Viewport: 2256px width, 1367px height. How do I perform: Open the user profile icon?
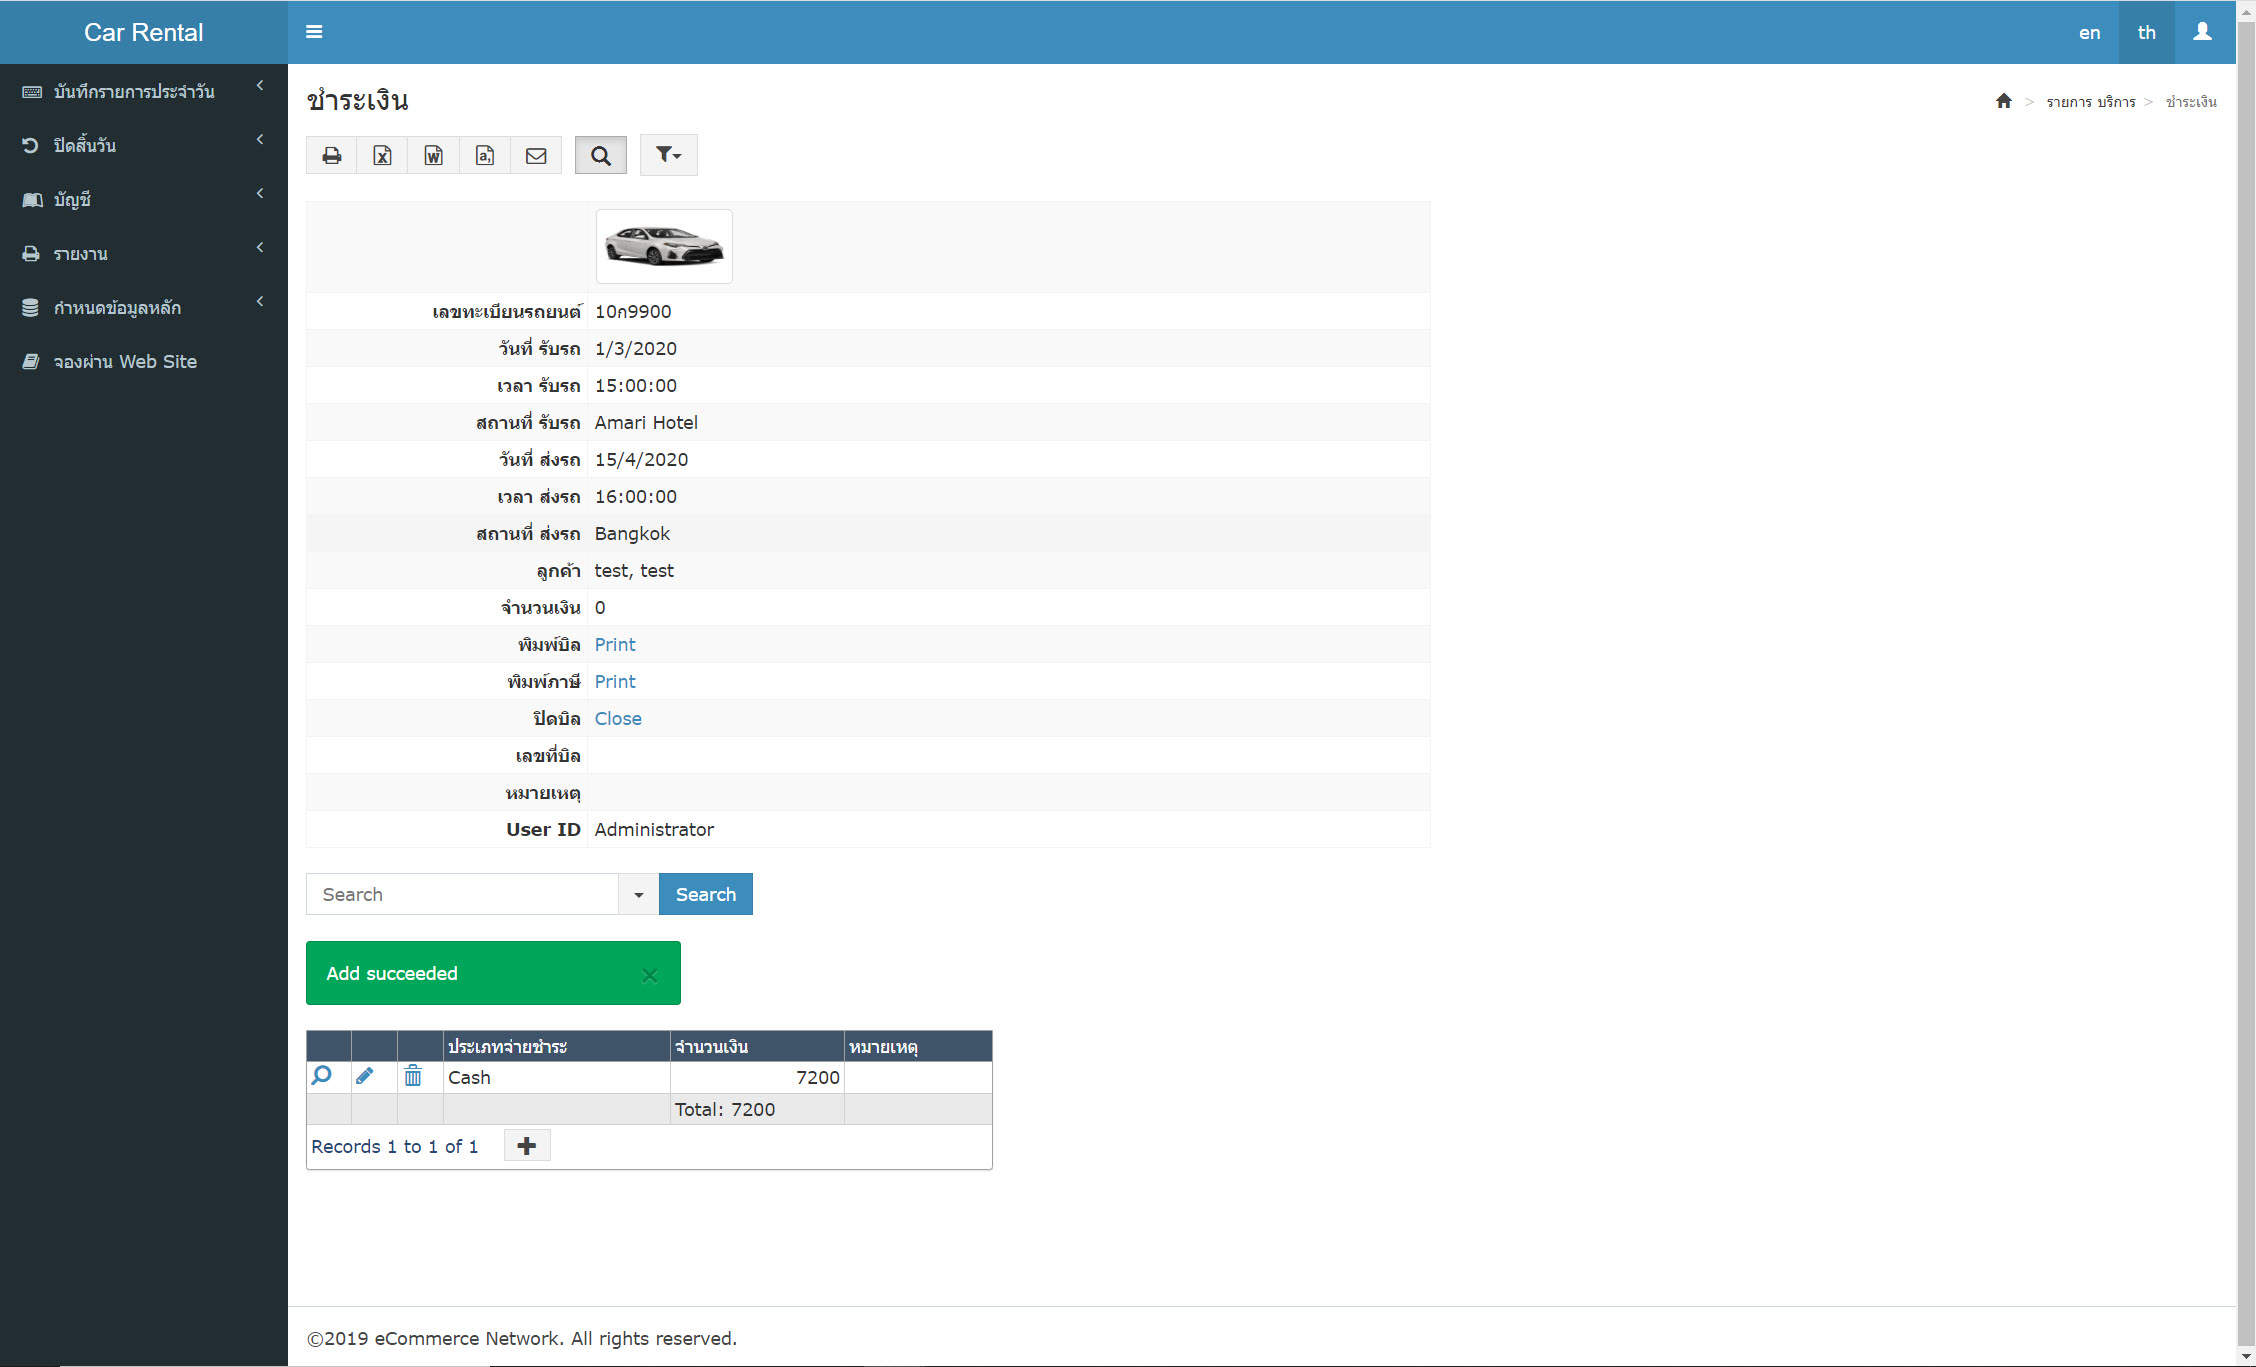pyautogui.click(x=2202, y=32)
